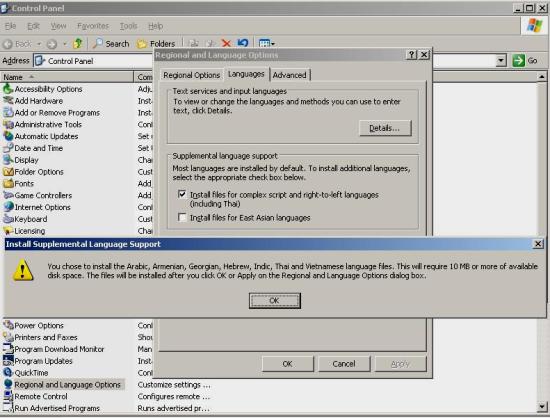
Task: Open the Internet Options icon
Action: (x=8, y=207)
